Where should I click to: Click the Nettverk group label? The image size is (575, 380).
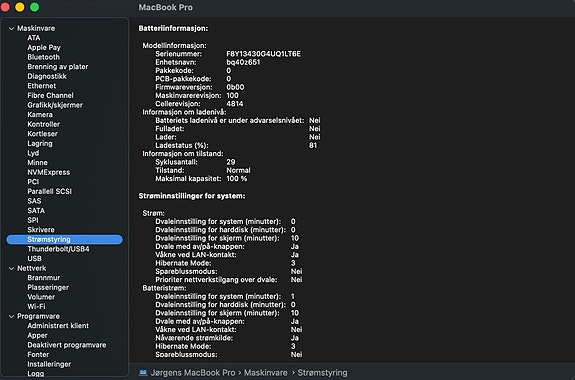pos(32,268)
